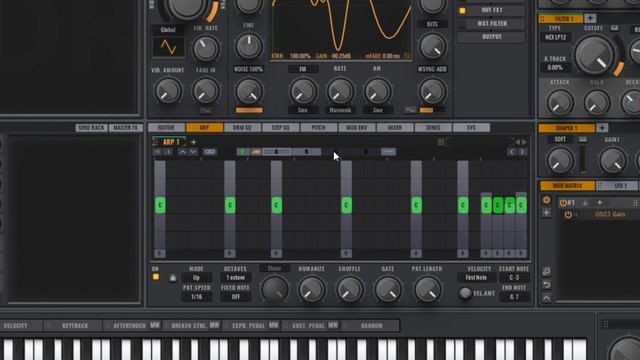Click the SEND RACK button
Viewport: 640px width, 360px height.
click(x=91, y=128)
